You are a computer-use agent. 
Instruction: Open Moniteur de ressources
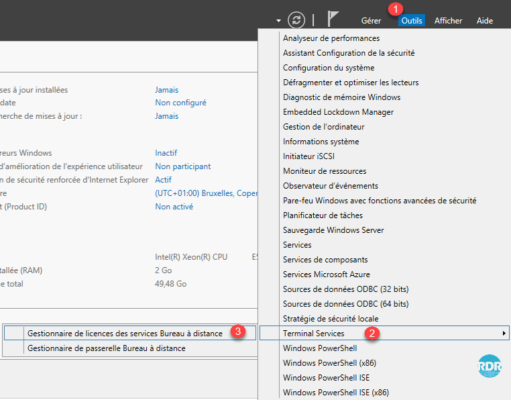[x=324, y=171]
